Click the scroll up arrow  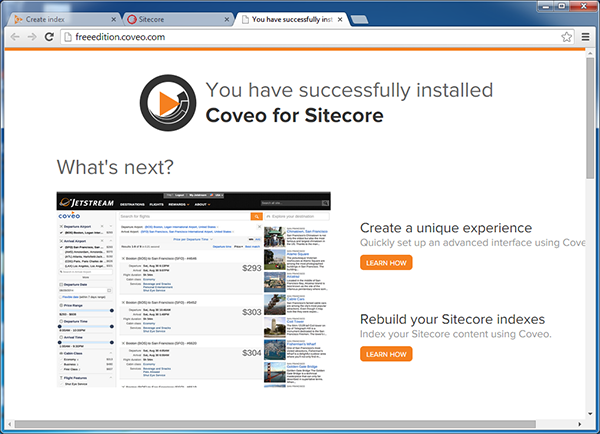click(x=590, y=54)
